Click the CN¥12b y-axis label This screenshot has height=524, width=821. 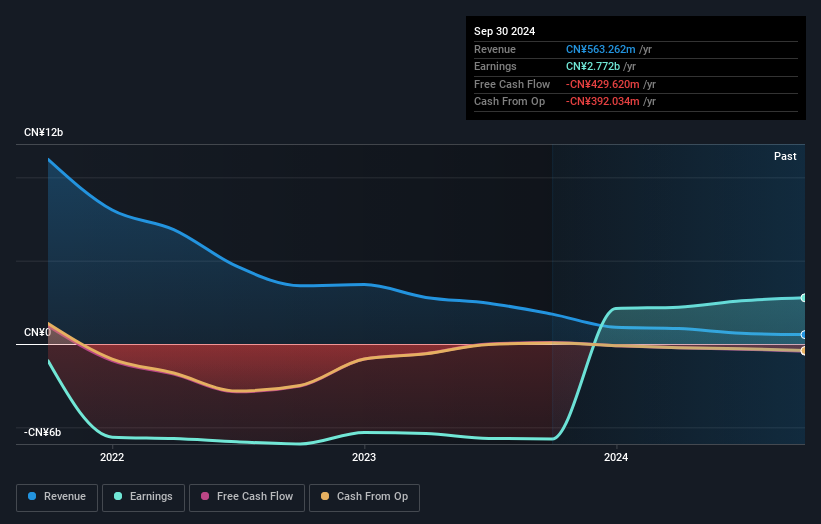pyautogui.click(x=43, y=132)
